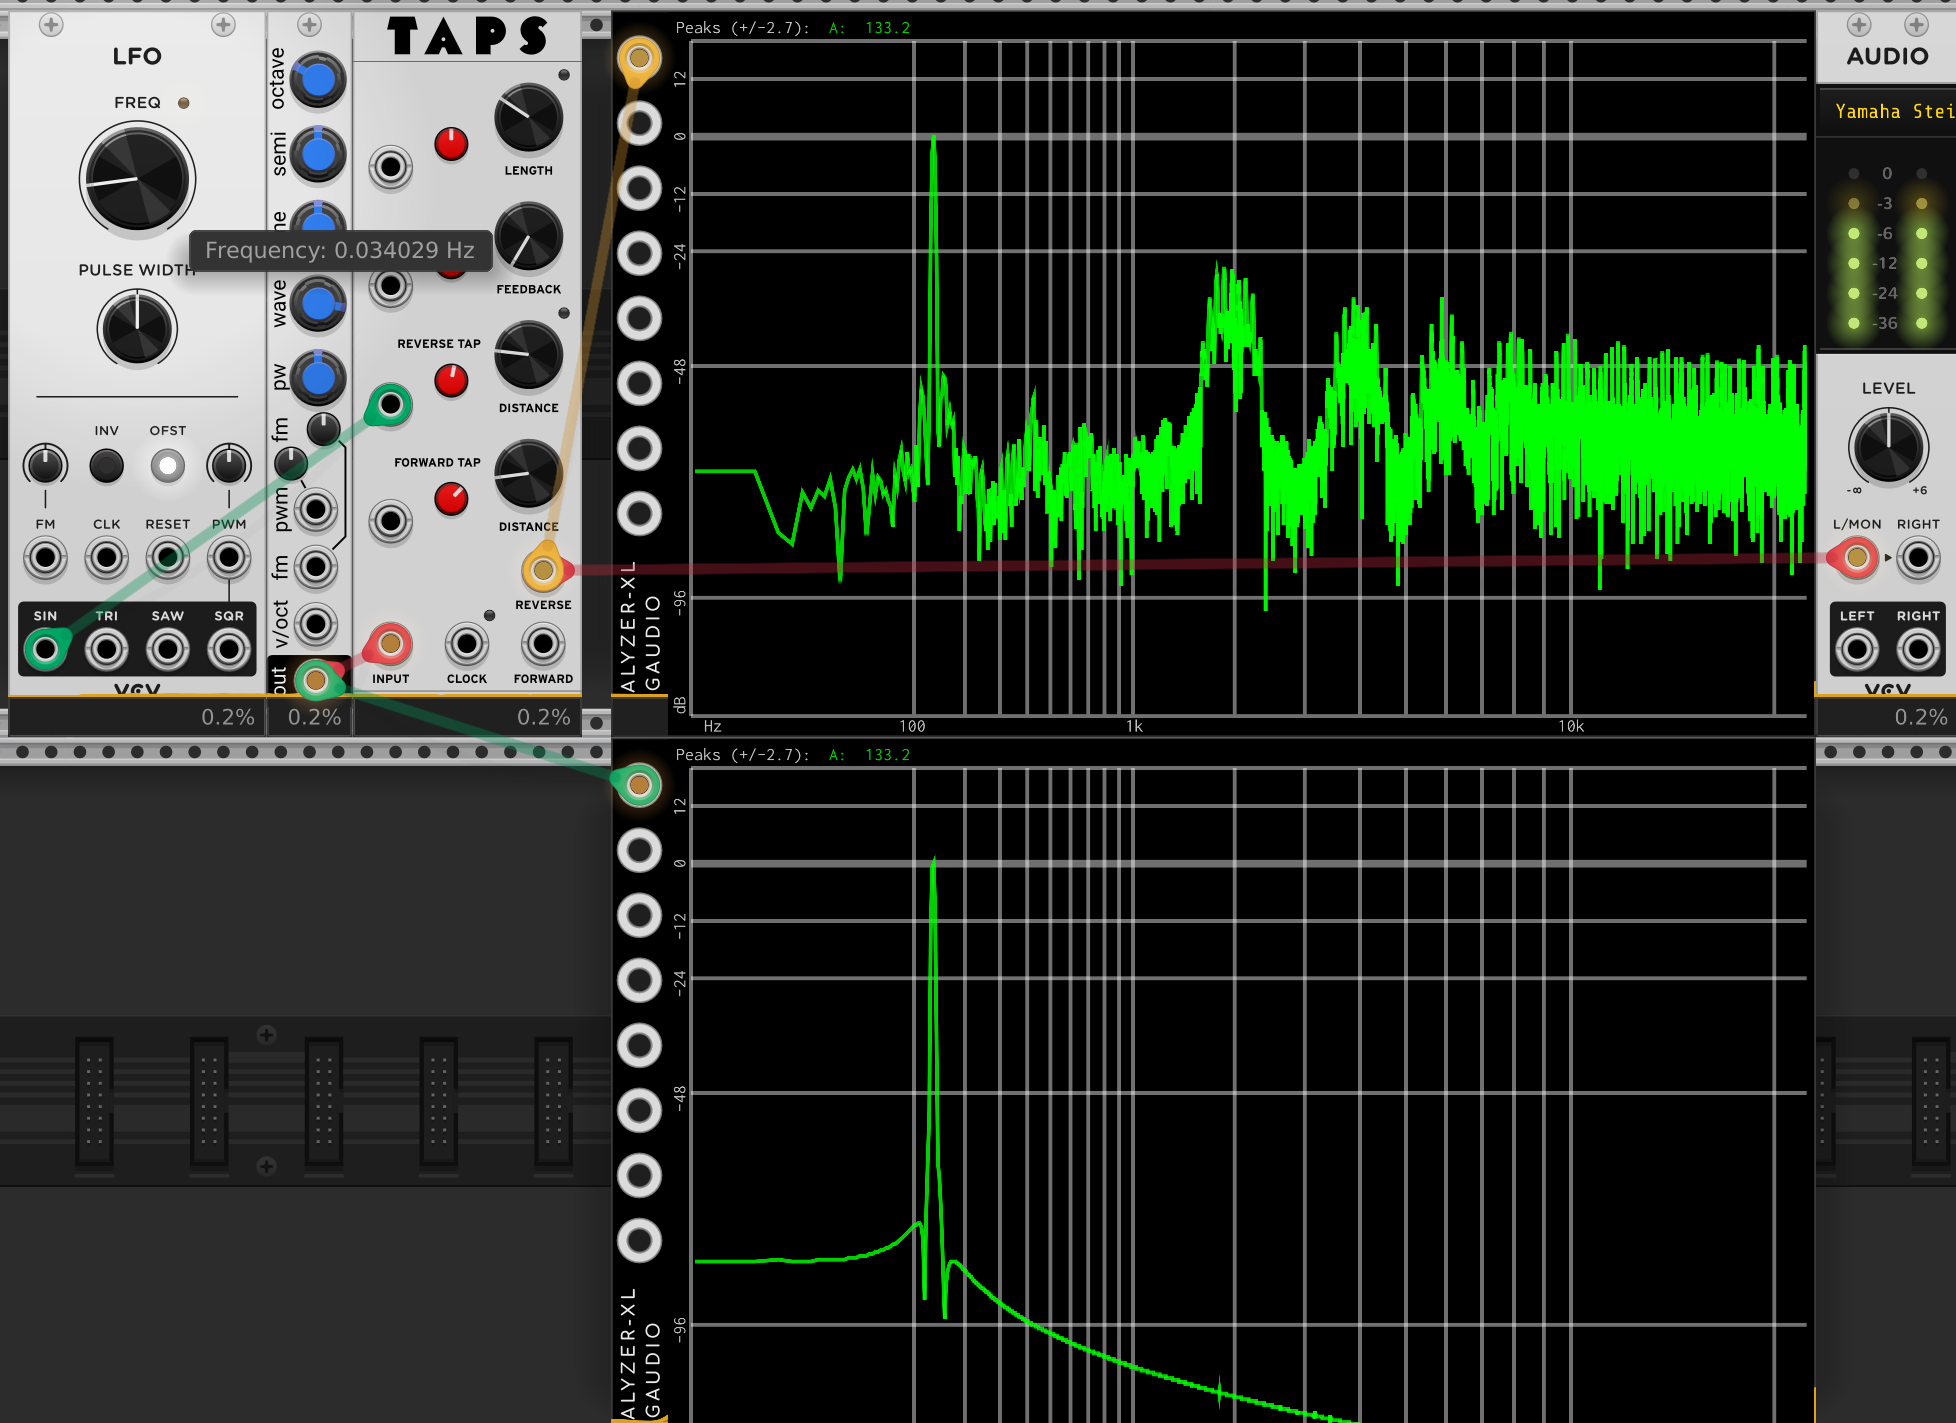The image size is (1956, 1423).
Task: Open the Yamaha audio device selector
Action: 1890,112
